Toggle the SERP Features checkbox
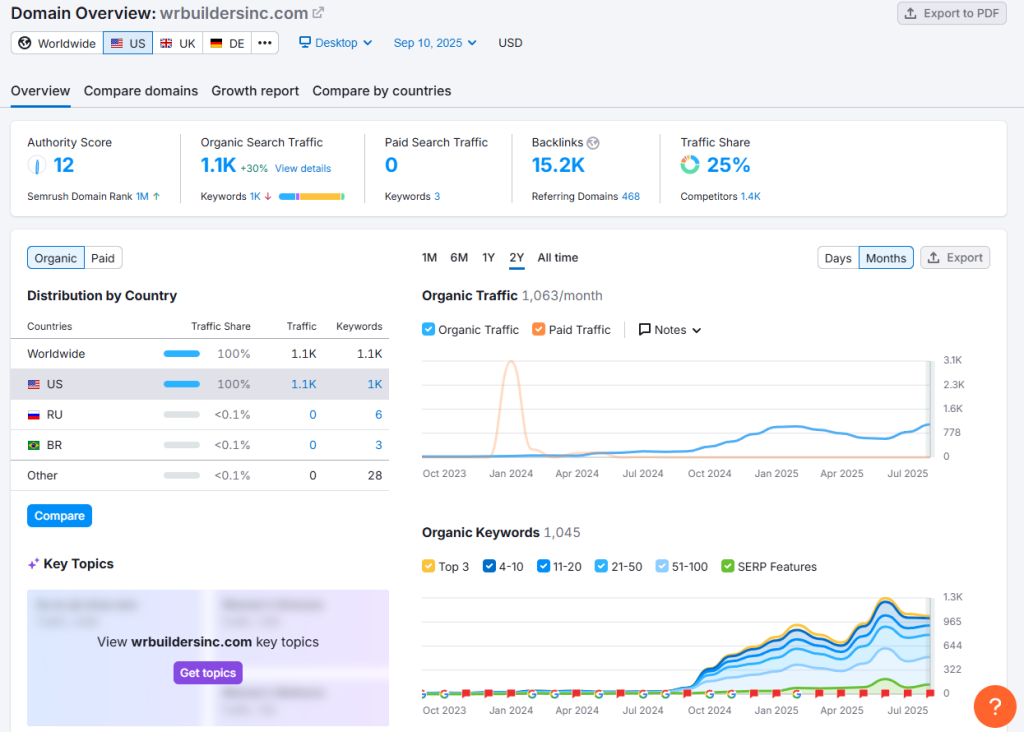The image size is (1024, 732). coord(728,566)
